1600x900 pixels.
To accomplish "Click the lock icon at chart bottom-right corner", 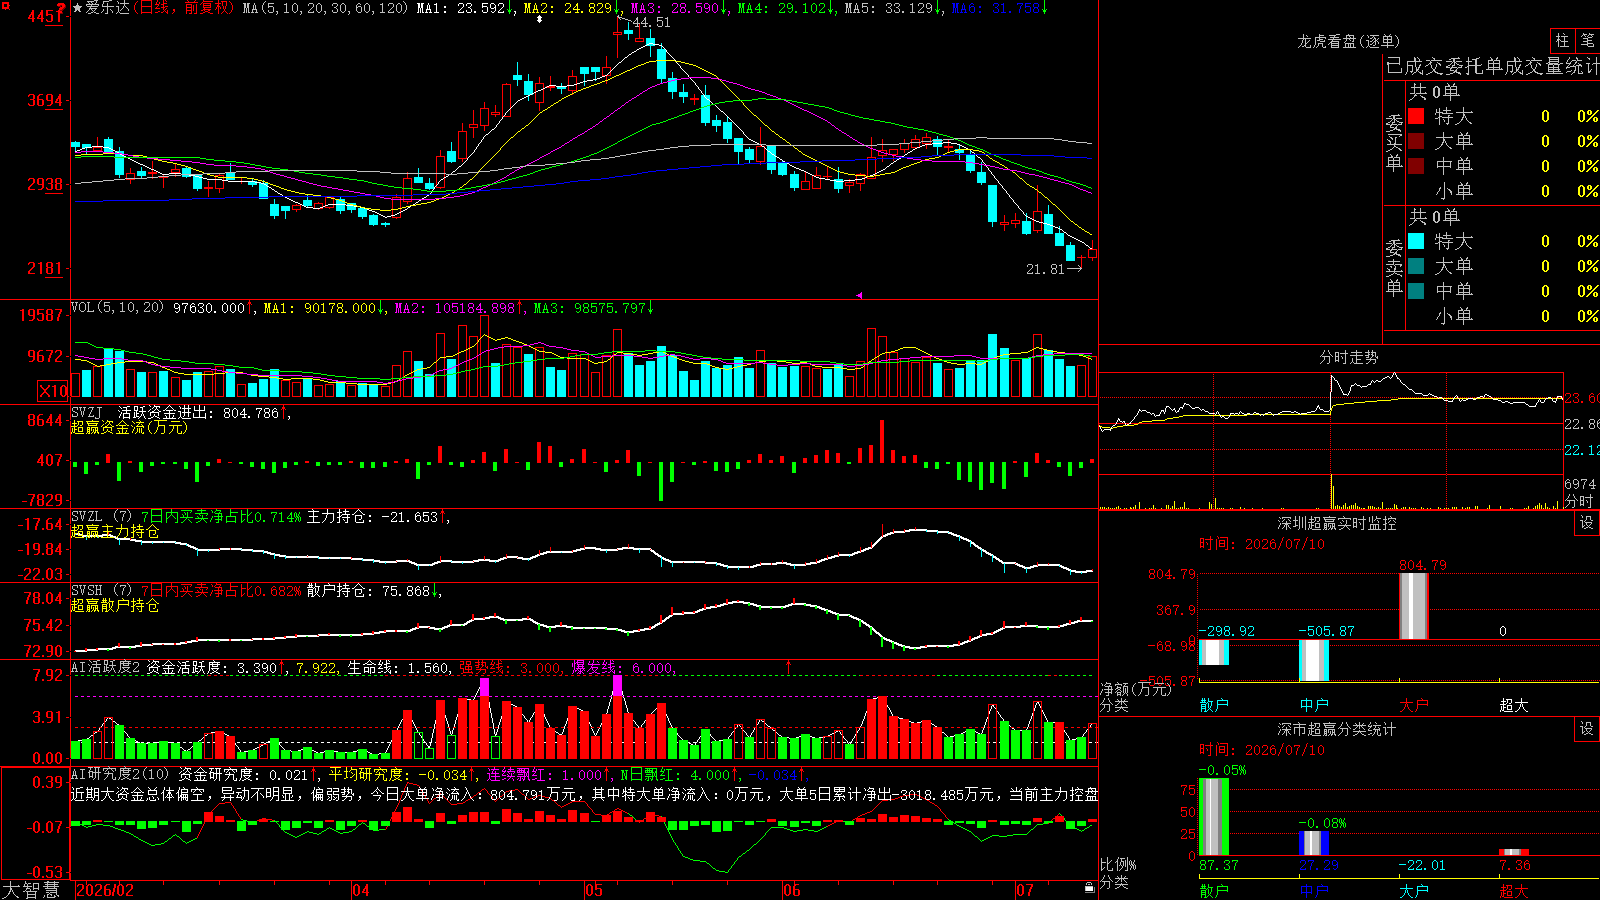I will pos(1089,887).
